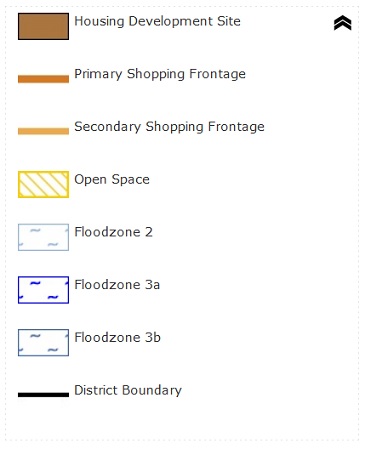Select the Floodzone 3b legend label

click(x=117, y=337)
